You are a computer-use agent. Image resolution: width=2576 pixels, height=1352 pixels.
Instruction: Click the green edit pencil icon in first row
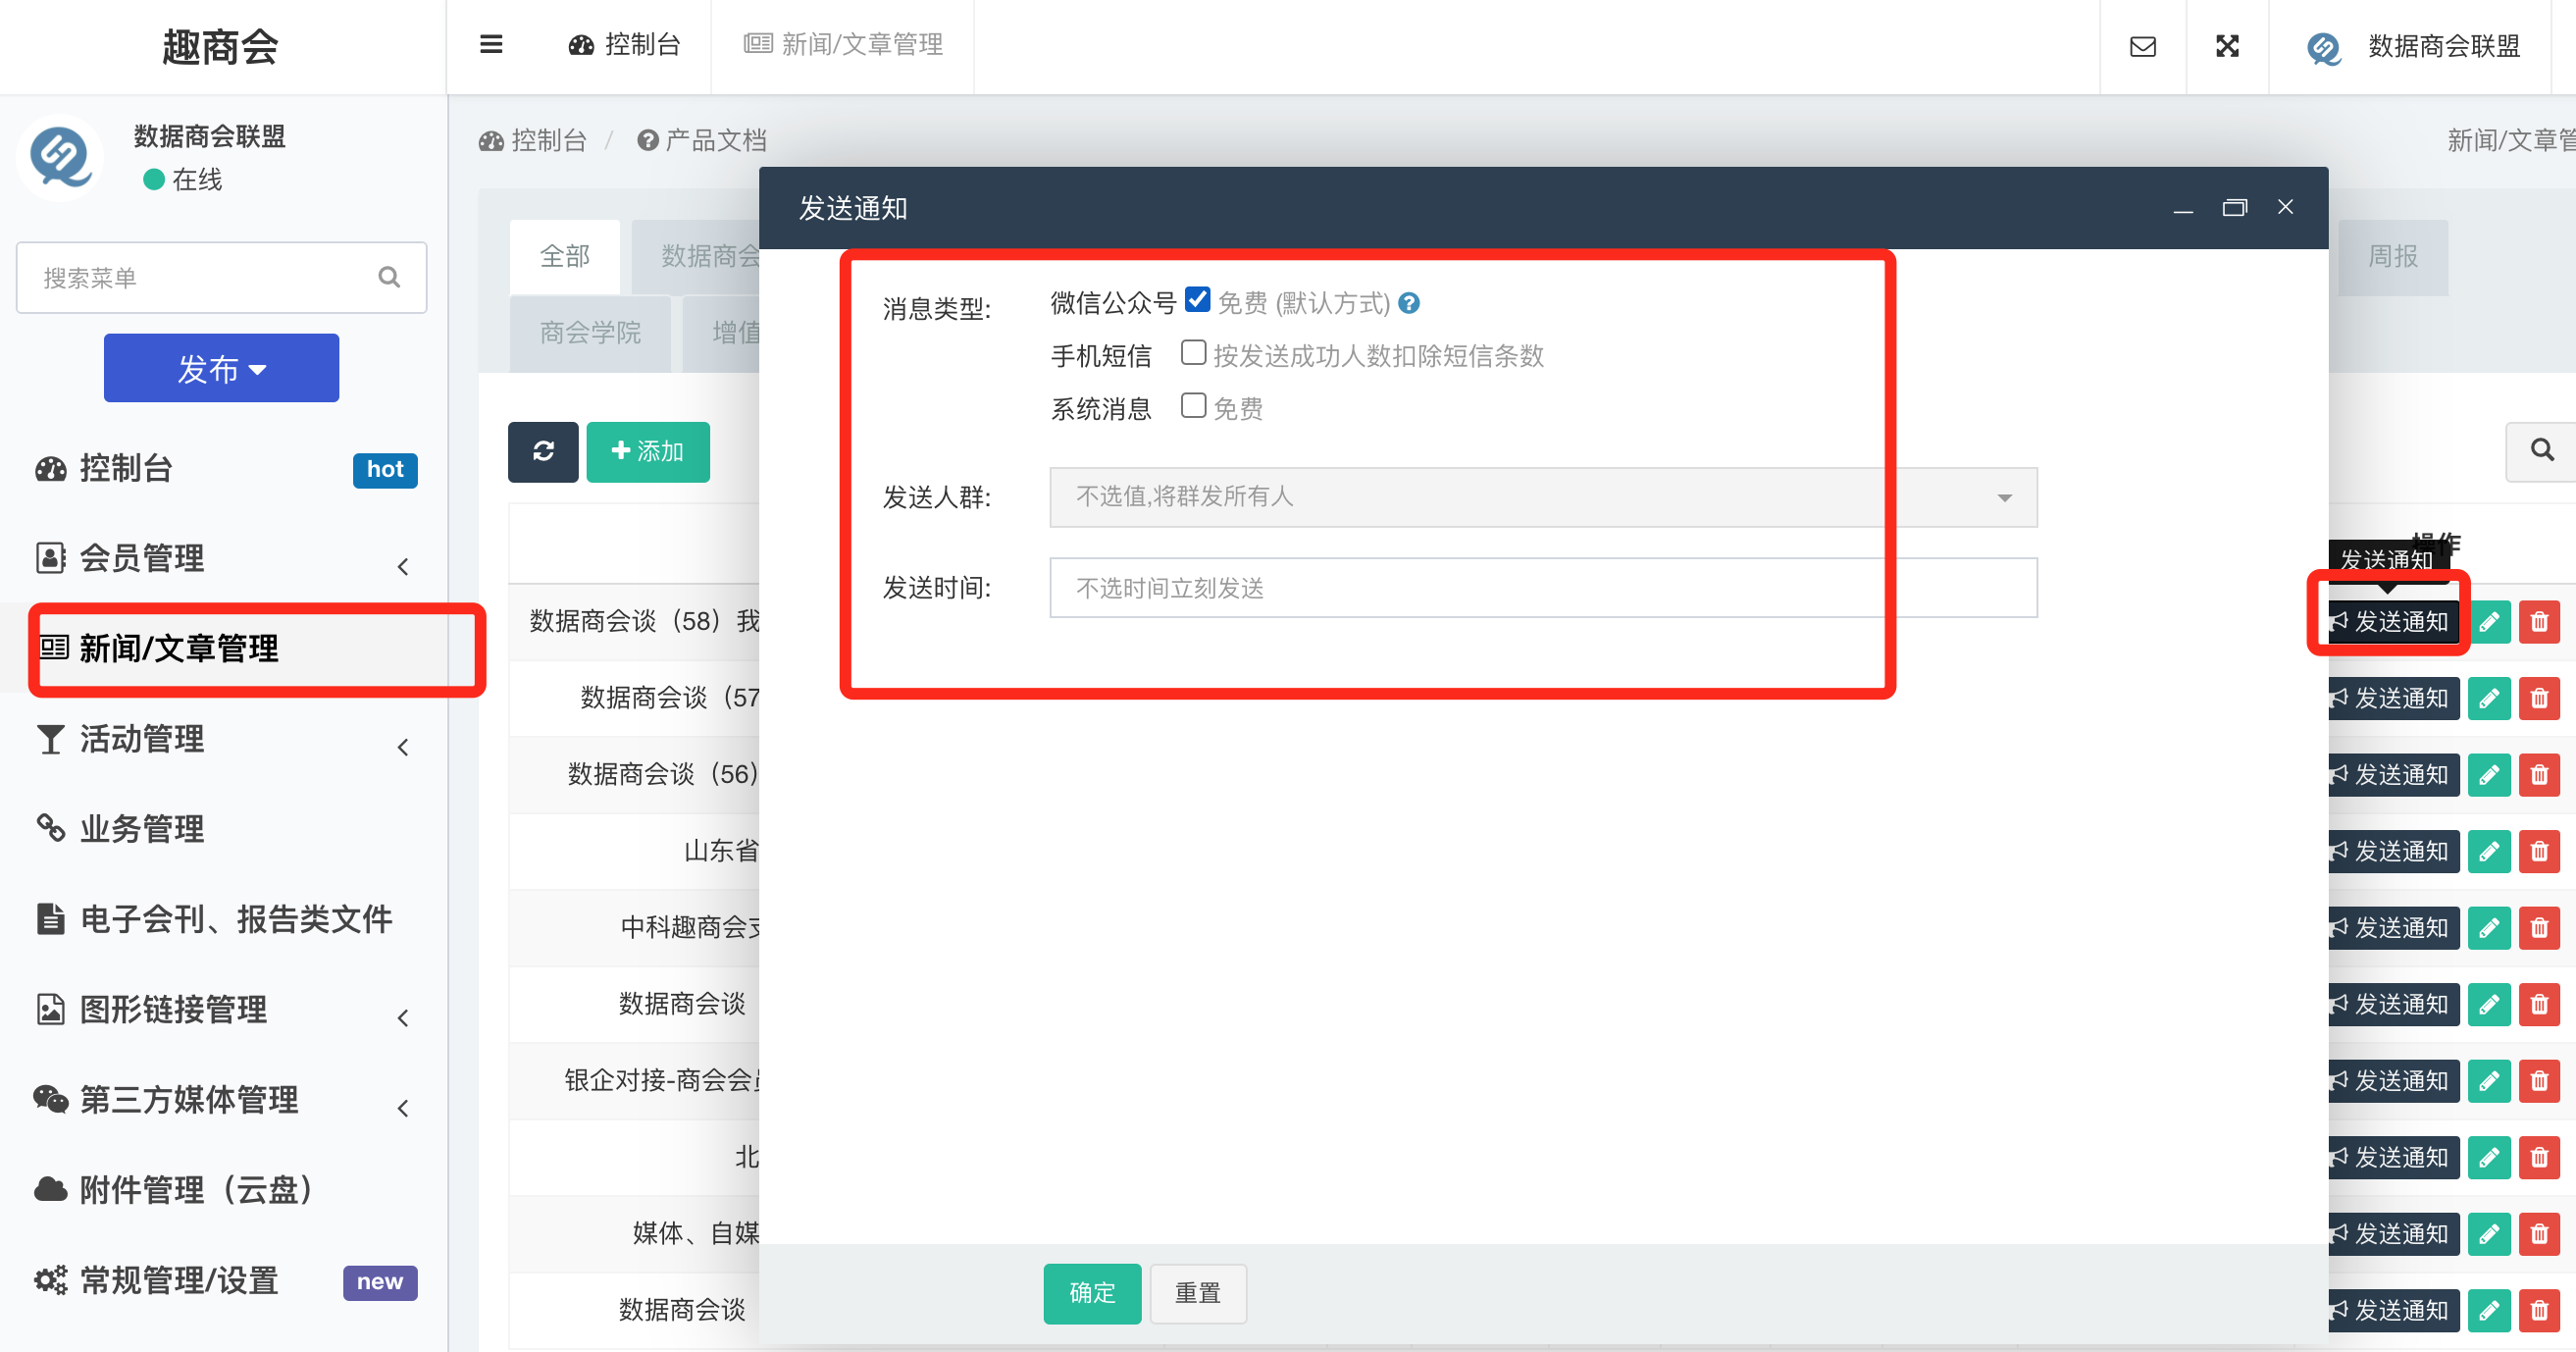(2488, 622)
